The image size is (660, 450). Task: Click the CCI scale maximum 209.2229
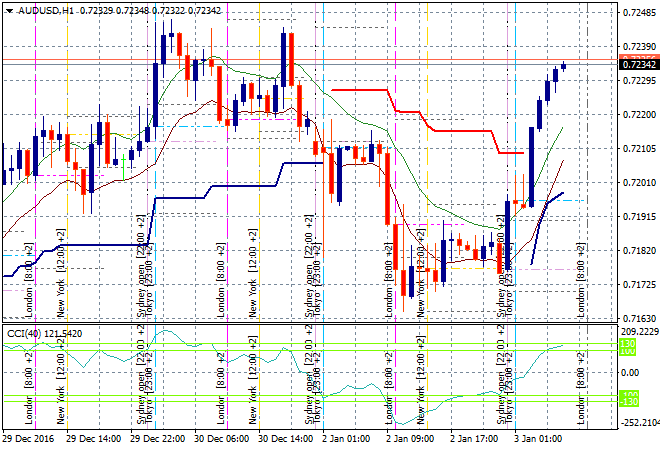(639, 332)
